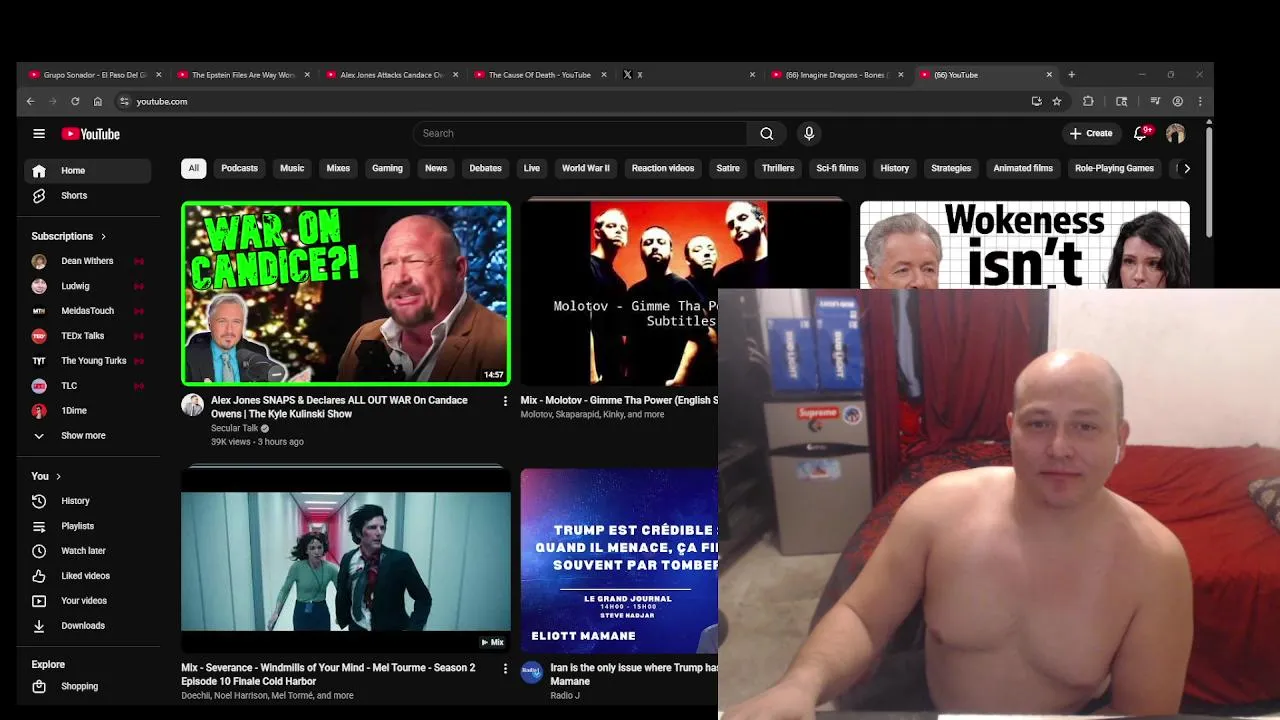Image resolution: width=1280 pixels, height=720 pixels.
Task: Select the Sci-fi films filter chip
Action: tap(837, 168)
